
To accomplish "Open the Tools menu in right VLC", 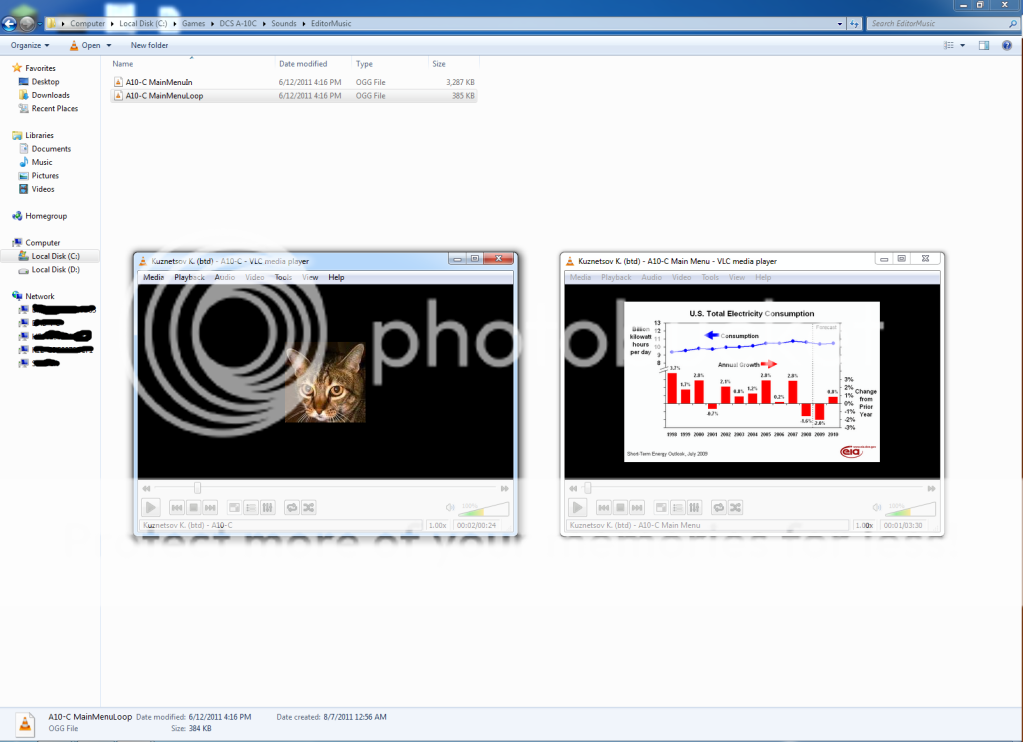I will pos(710,277).
